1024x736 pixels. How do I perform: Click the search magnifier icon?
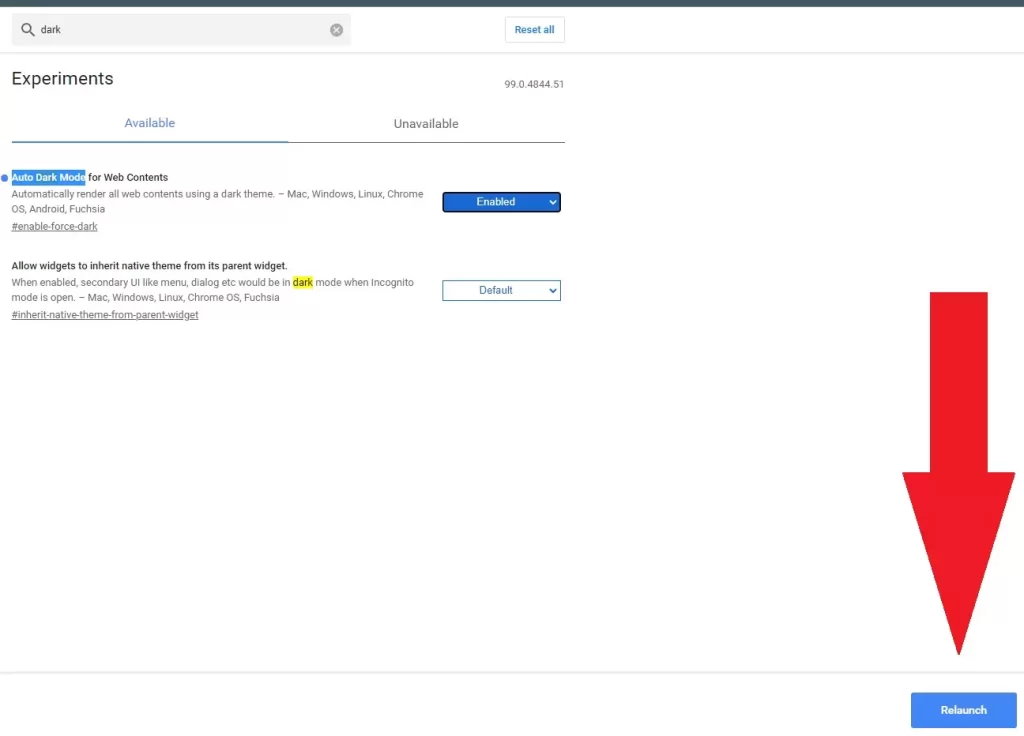pos(27,29)
